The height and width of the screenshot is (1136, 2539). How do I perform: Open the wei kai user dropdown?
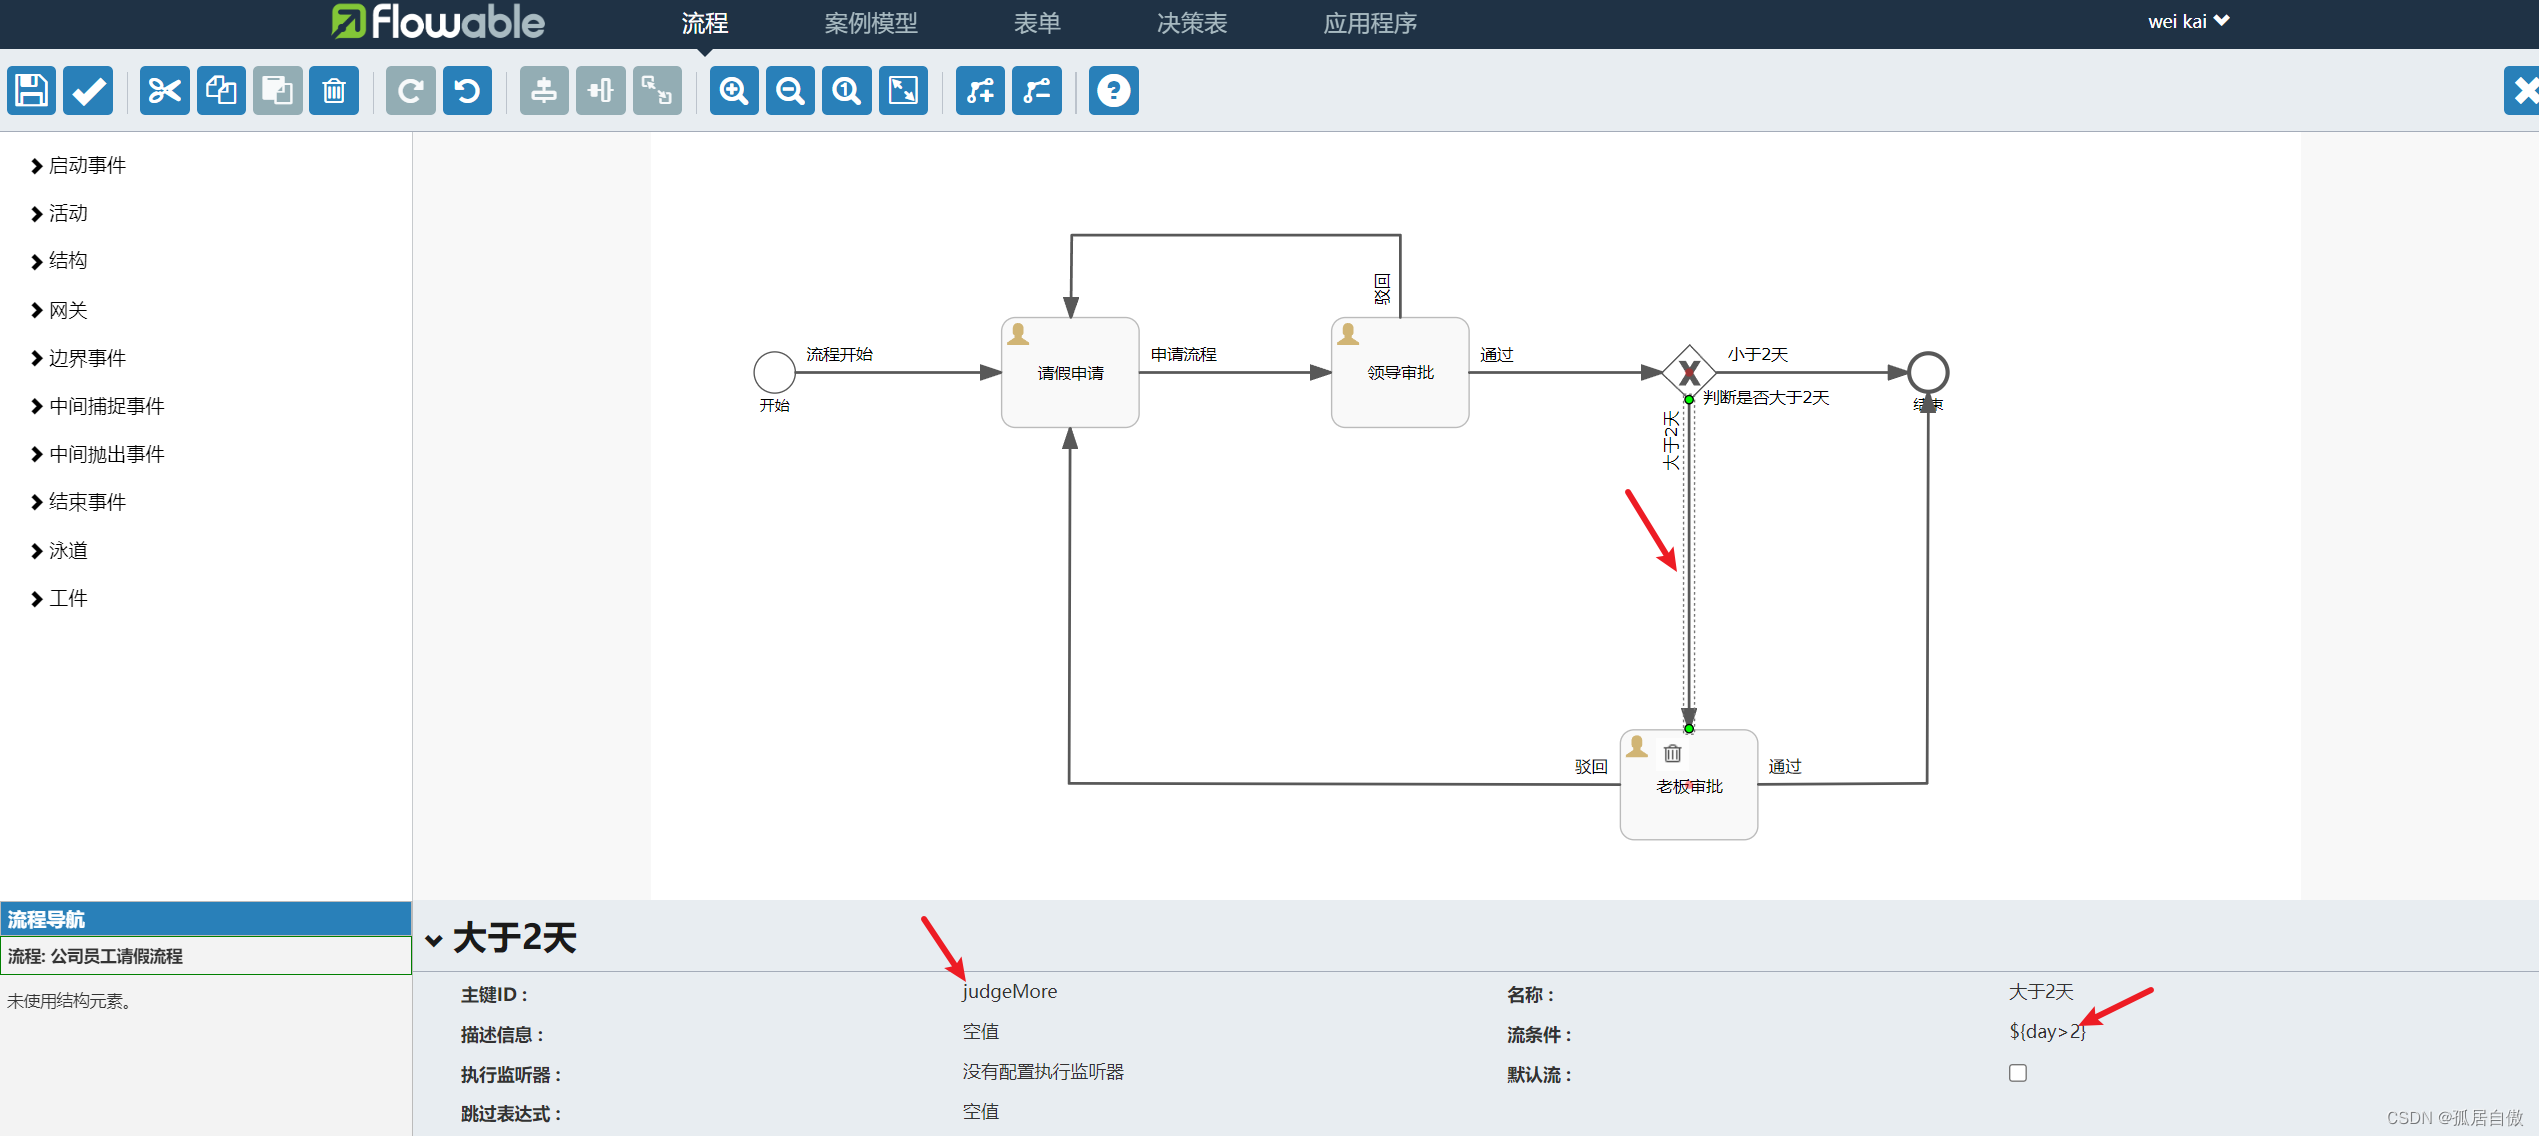click(x=2188, y=22)
